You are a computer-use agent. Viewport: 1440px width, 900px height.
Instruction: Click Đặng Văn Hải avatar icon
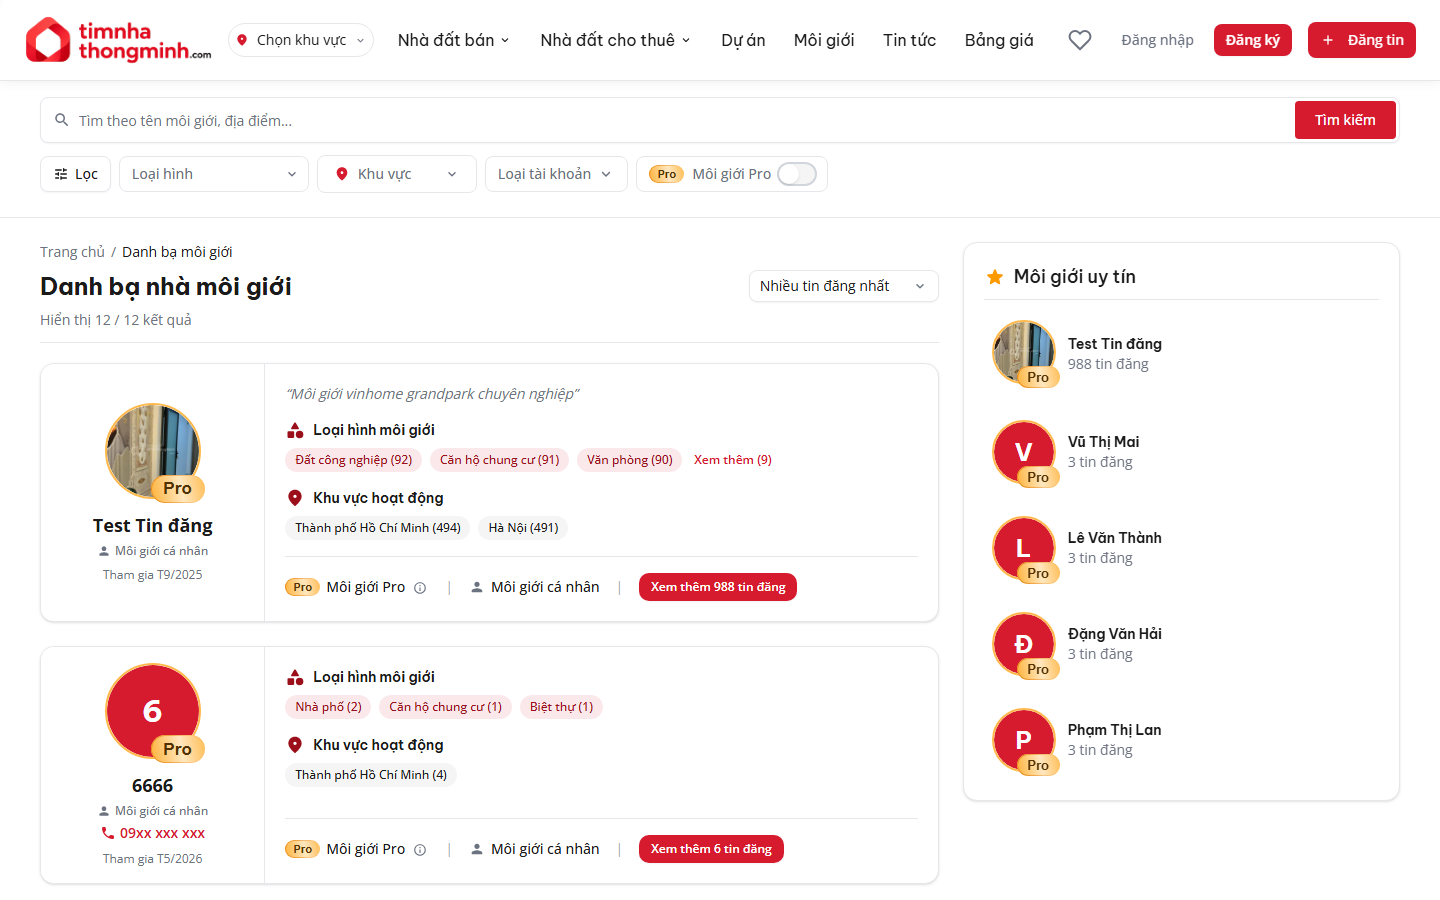point(1024,644)
